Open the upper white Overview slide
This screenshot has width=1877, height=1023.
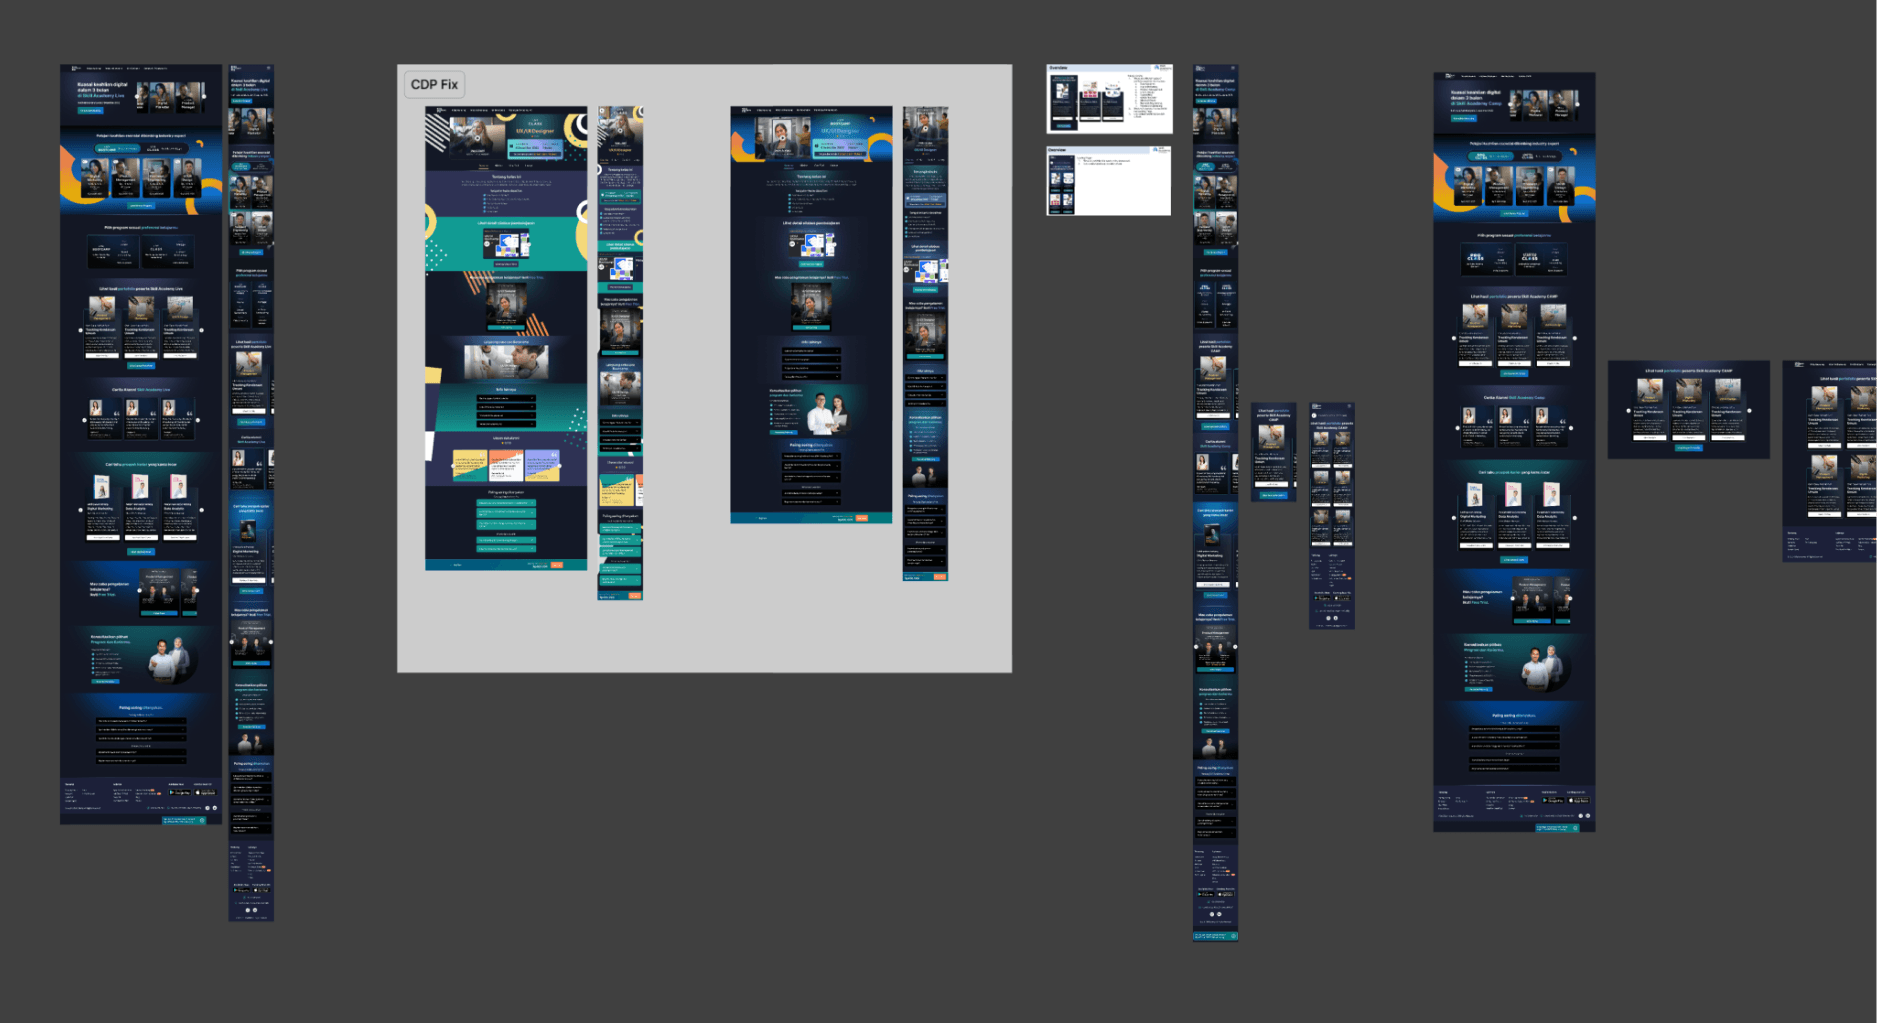coord(1109,99)
